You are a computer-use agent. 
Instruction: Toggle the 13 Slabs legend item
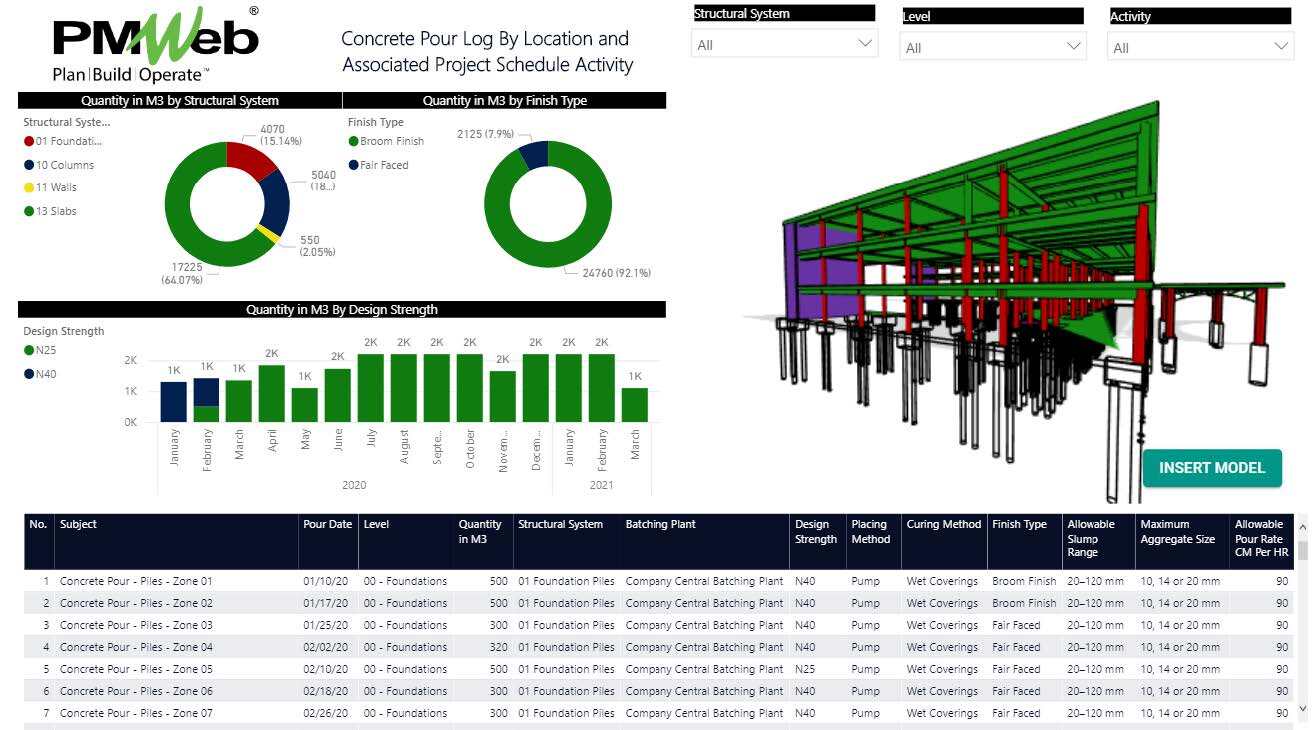click(56, 211)
